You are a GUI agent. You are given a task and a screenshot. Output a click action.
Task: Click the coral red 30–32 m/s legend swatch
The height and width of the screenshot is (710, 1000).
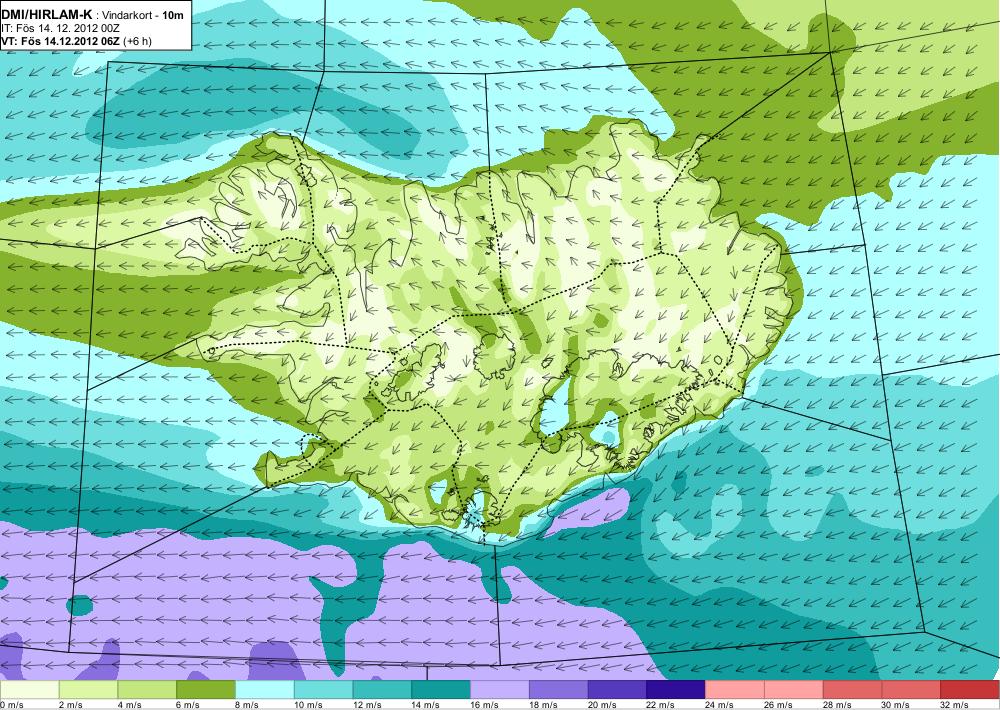(x=911, y=690)
